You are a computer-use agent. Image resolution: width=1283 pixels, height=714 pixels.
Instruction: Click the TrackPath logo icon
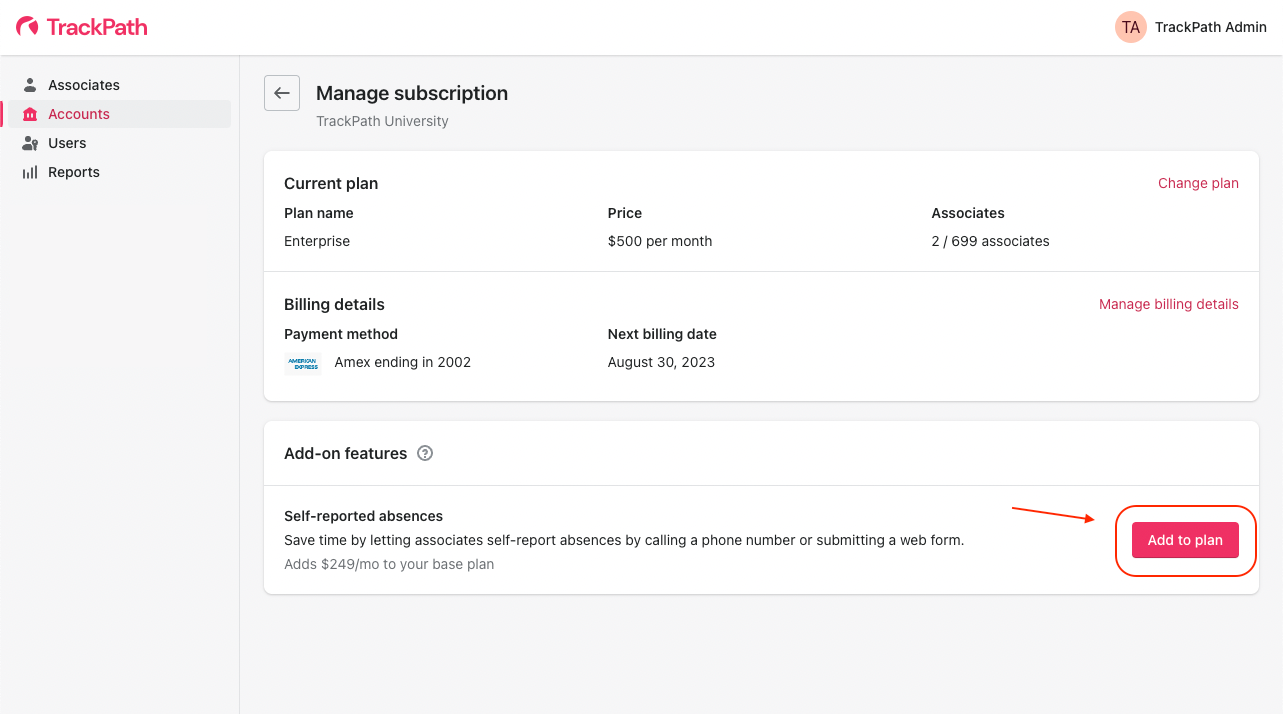[x=27, y=27]
